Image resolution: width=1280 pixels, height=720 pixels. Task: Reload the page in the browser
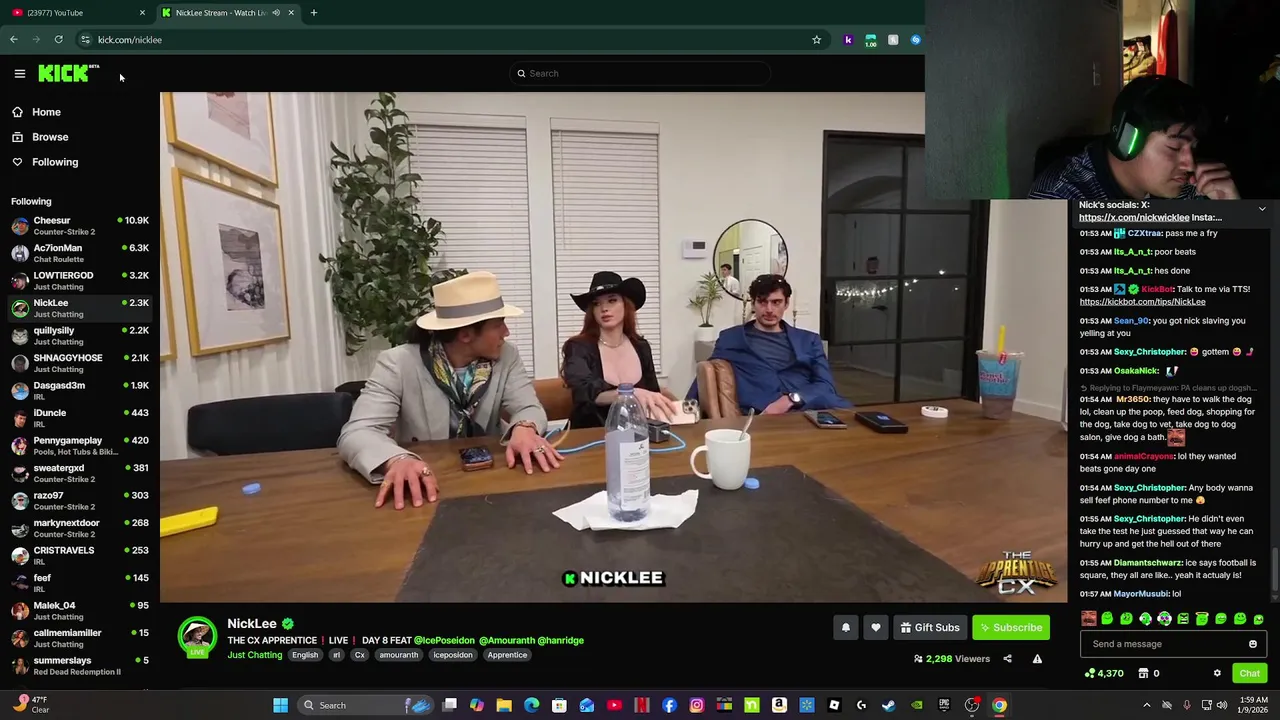click(x=58, y=40)
